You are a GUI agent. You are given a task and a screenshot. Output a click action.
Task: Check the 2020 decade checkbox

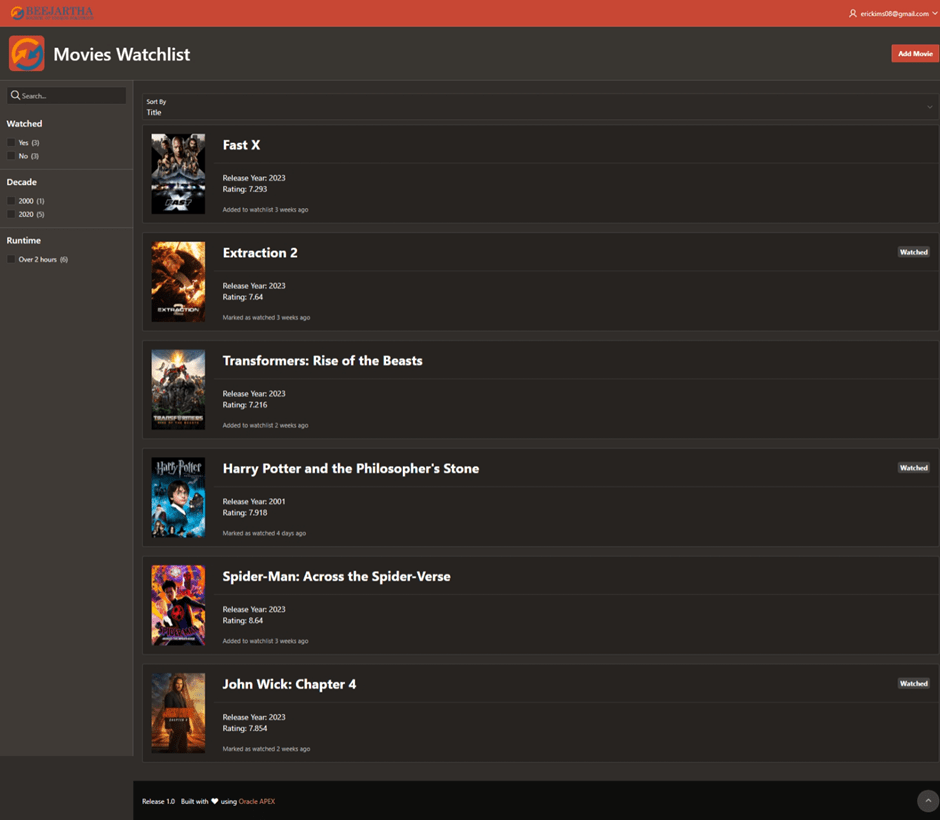pyautogui.click(x=11, y=214)
